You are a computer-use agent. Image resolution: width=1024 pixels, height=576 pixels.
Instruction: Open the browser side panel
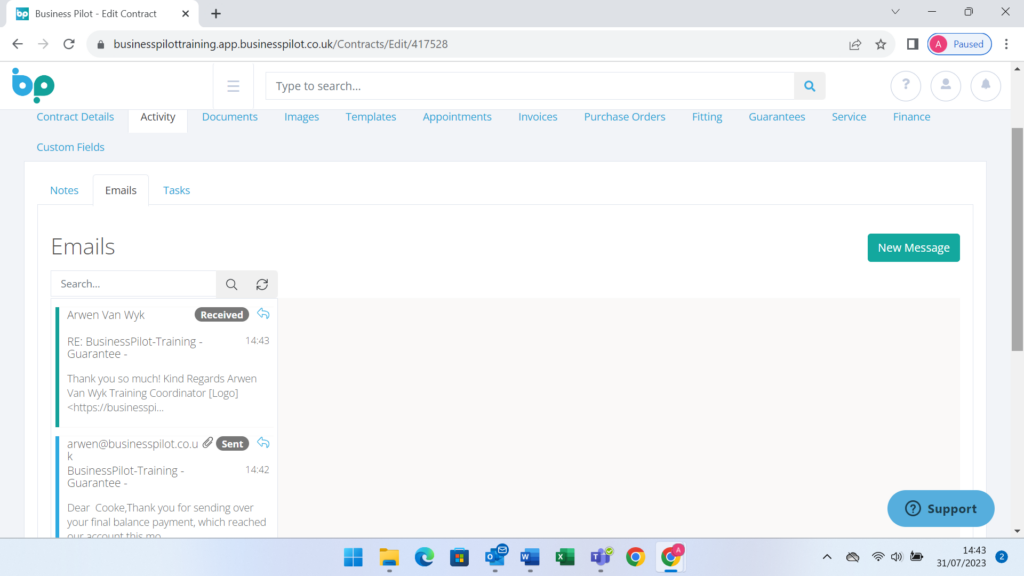tap(912, 44)
